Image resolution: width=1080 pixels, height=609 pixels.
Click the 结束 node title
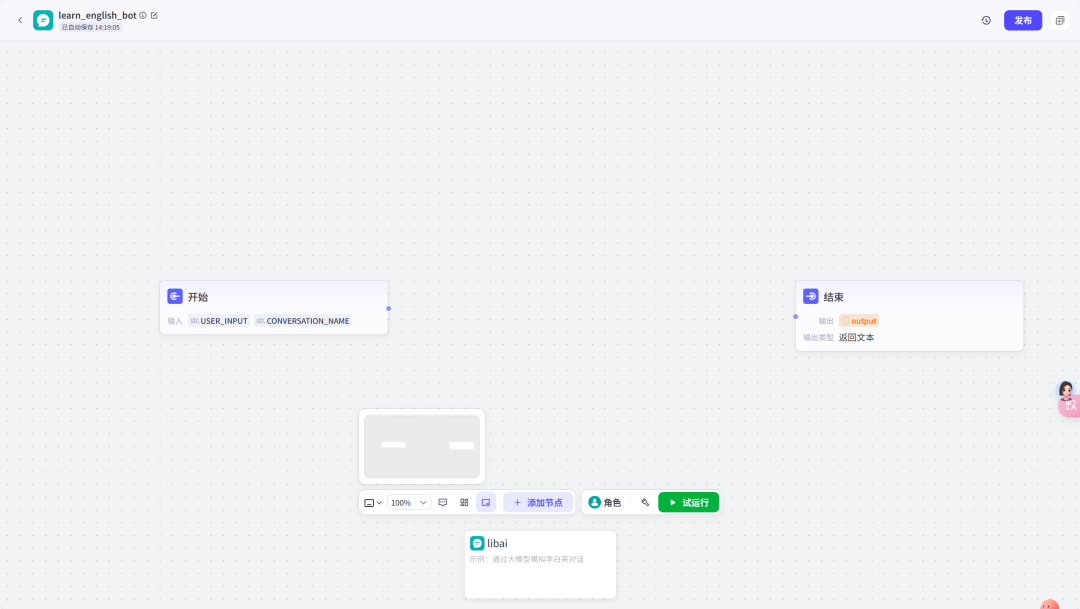point(833,297)
